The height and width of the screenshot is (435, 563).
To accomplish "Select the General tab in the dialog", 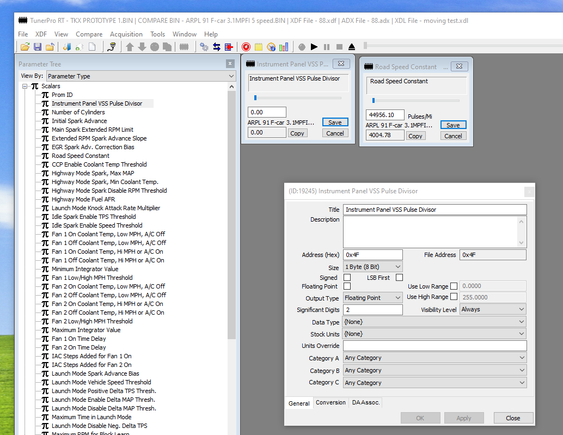I will [x=299, y=403].
